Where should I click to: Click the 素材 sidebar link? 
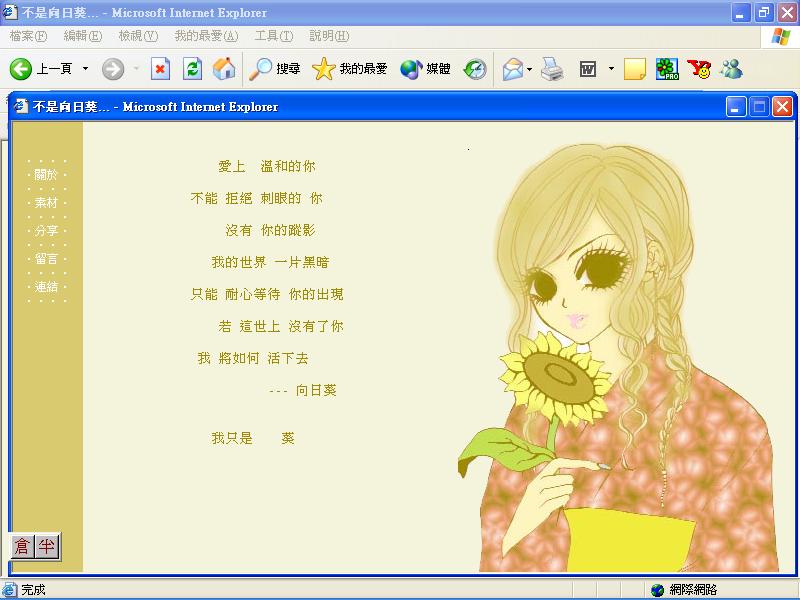tap(46, 203)
